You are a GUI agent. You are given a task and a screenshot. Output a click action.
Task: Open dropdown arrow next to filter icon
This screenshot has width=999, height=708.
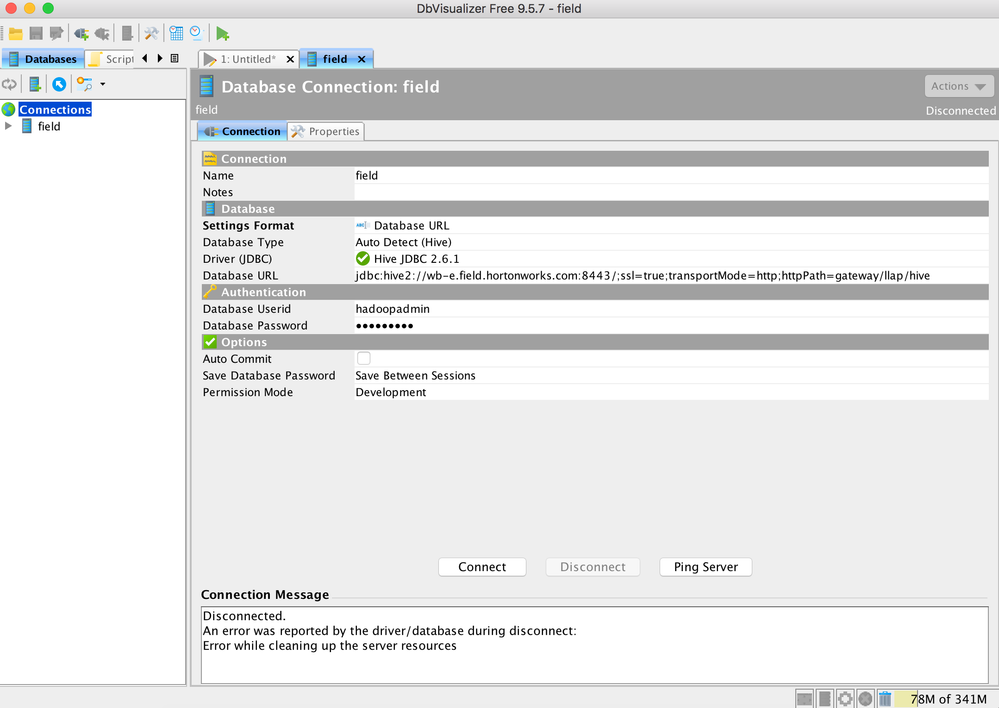[103, 84]
